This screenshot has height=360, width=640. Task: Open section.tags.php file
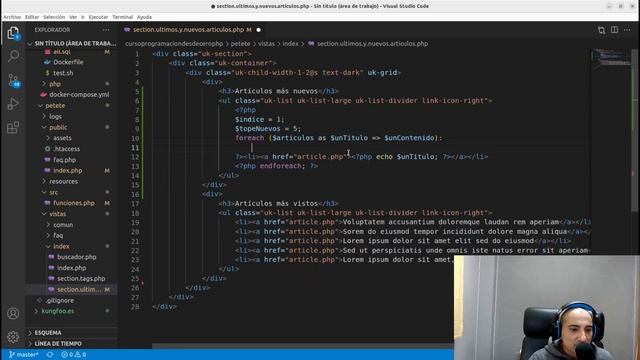pyautogui.click(x=81, y=279)
